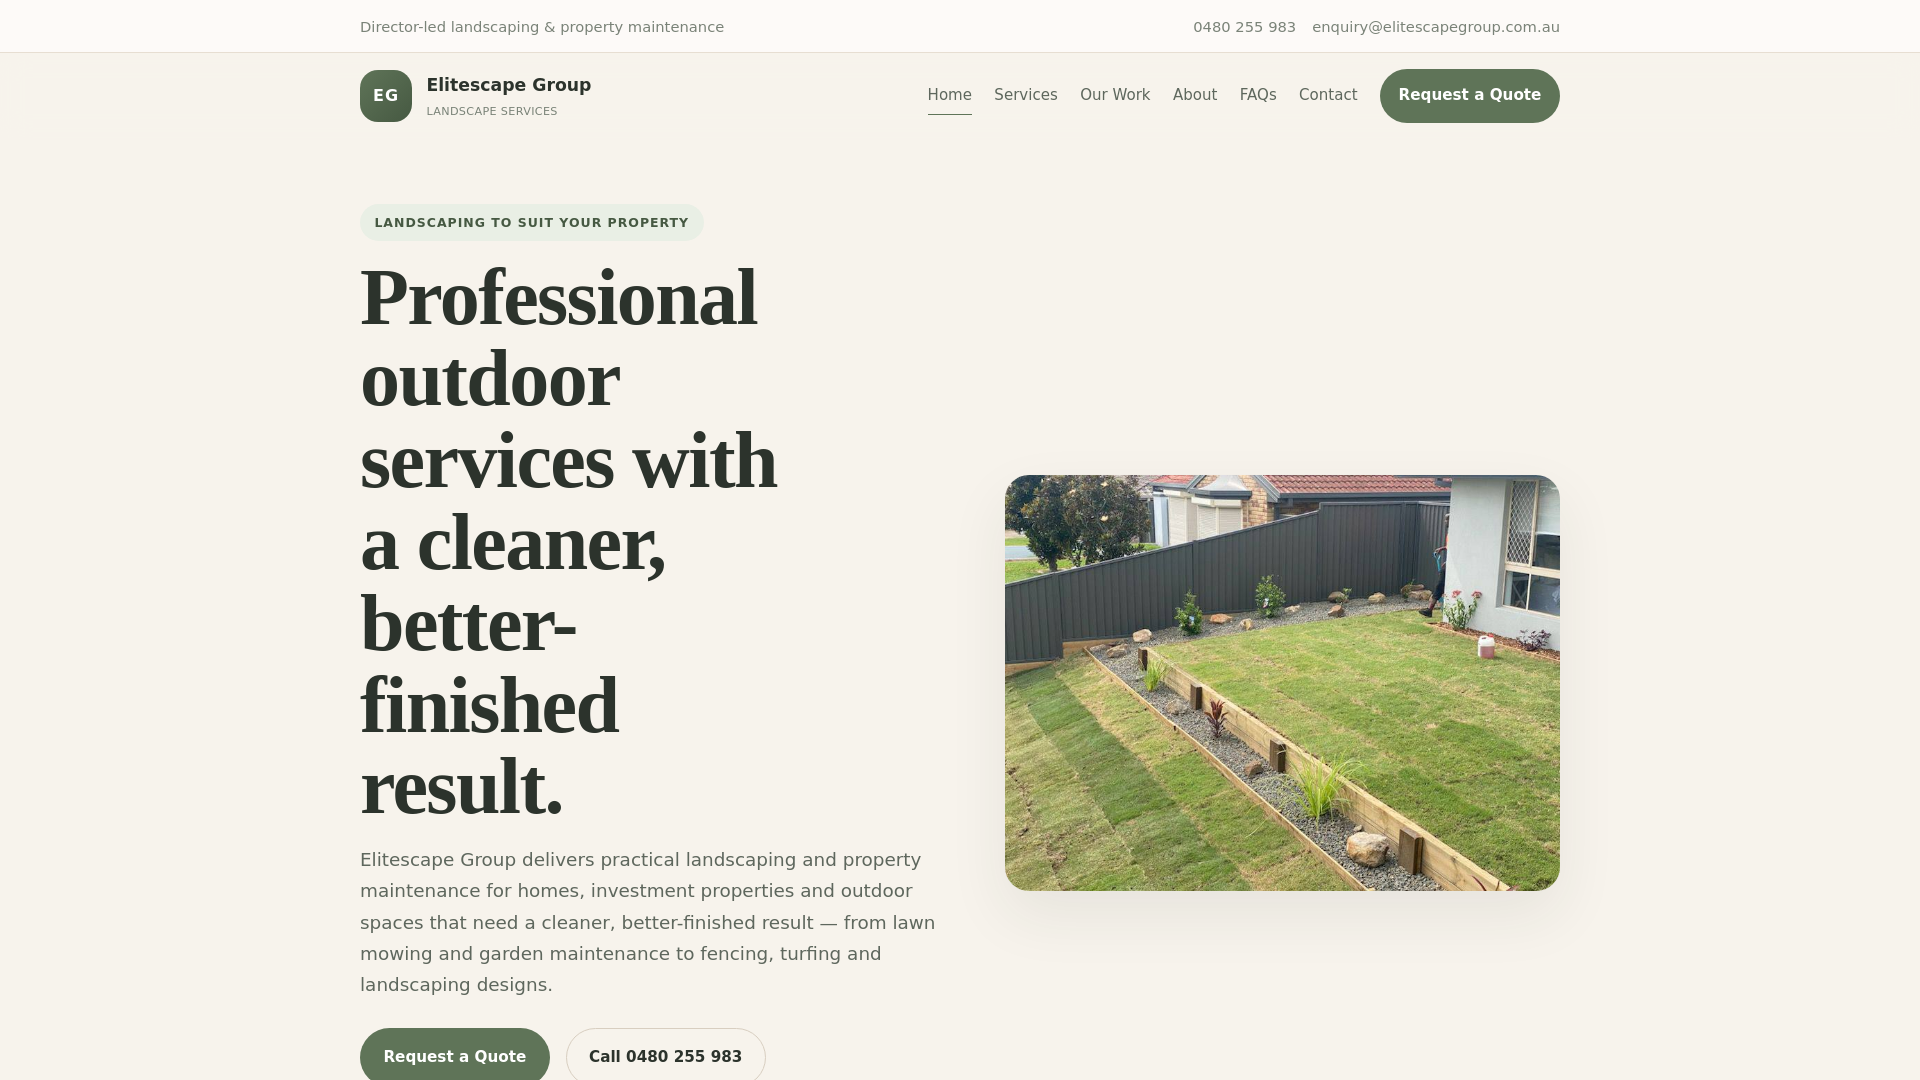Open the Home nav link
The image size is (1920, 1080).
[949, 95]
